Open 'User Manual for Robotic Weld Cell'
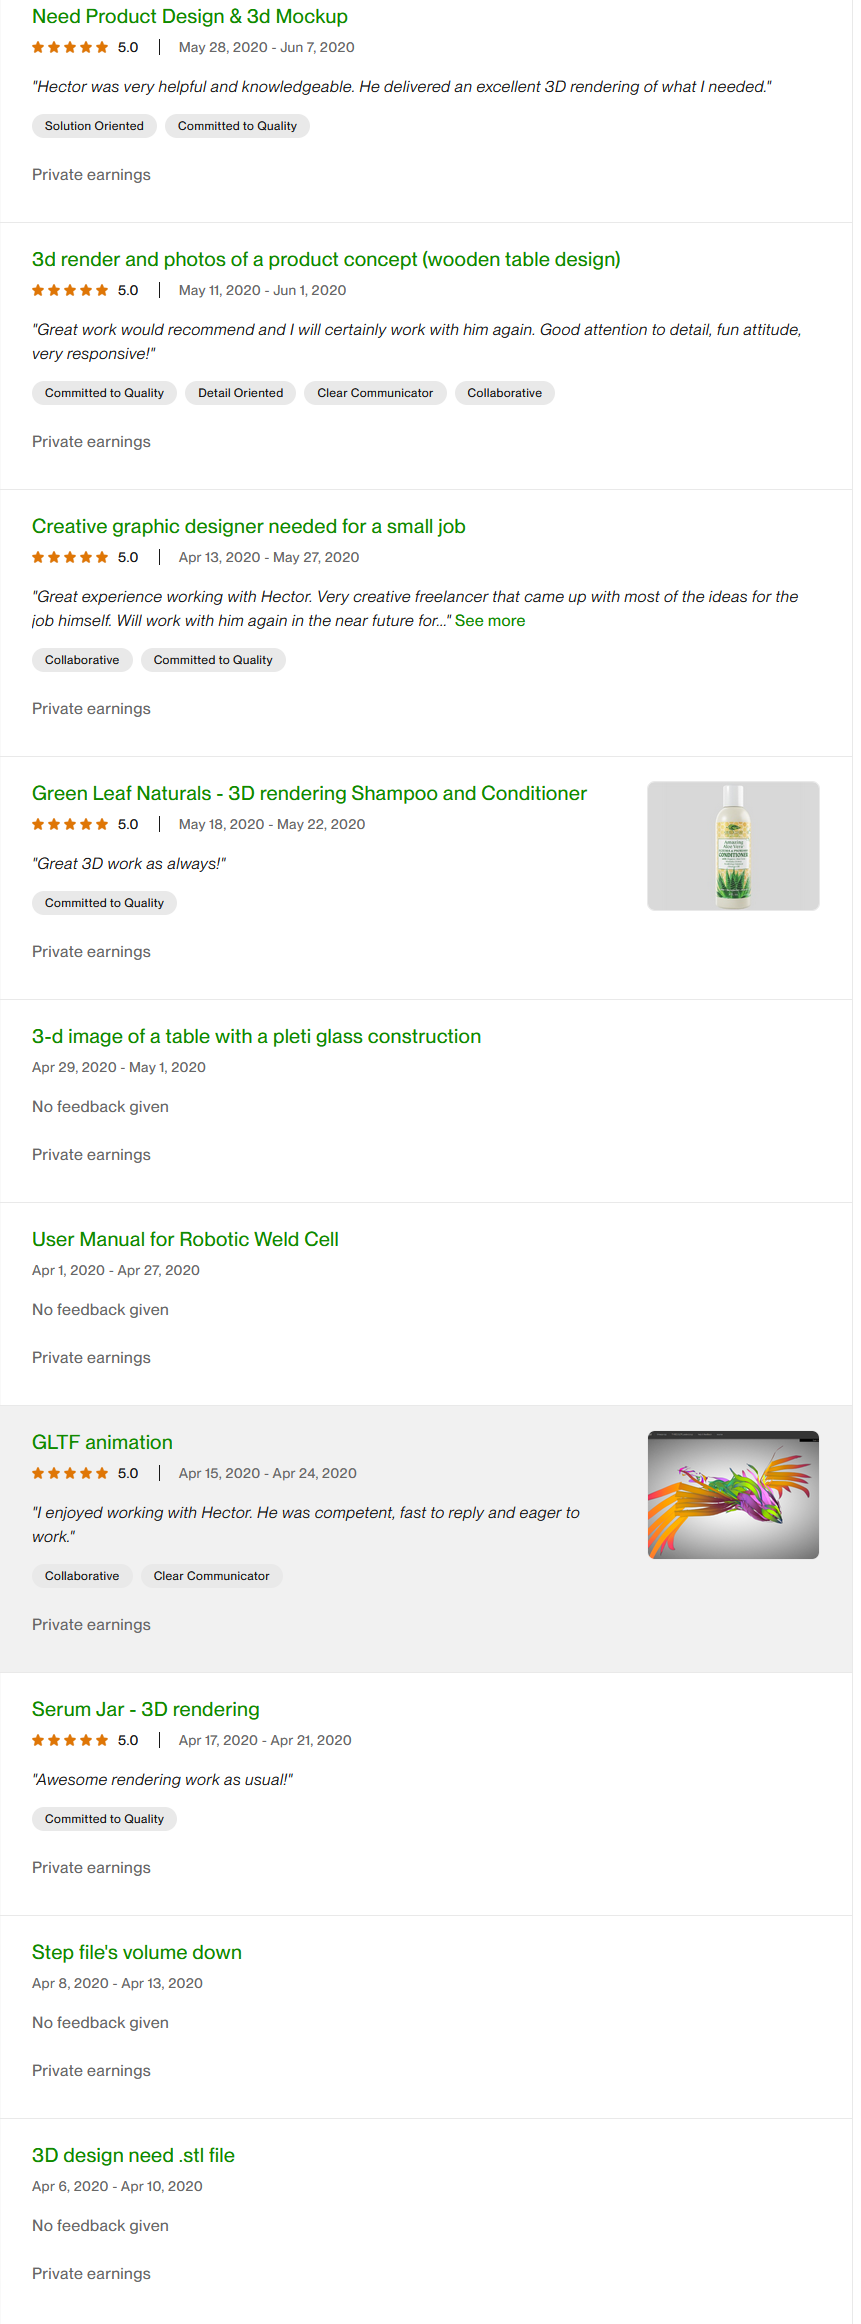 click(x=185, y=1240)
